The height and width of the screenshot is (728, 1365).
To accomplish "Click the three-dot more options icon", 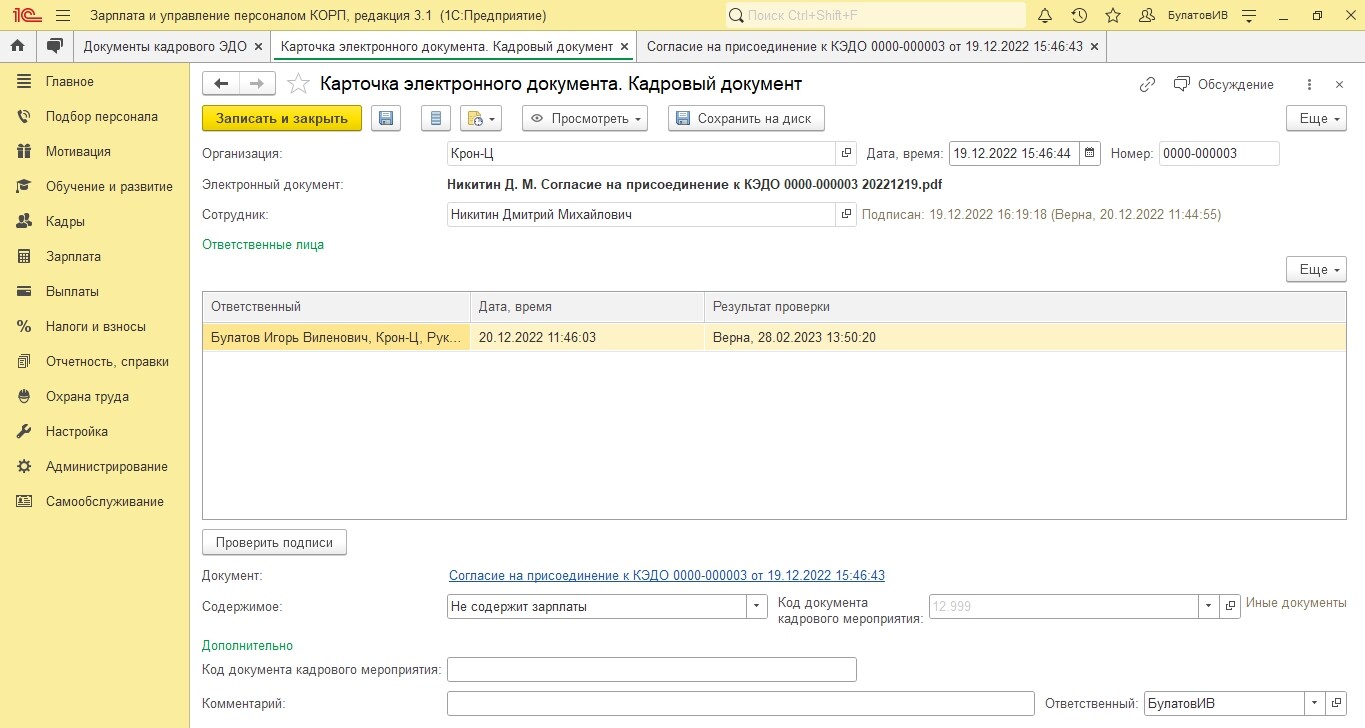I will point(1309,84).
